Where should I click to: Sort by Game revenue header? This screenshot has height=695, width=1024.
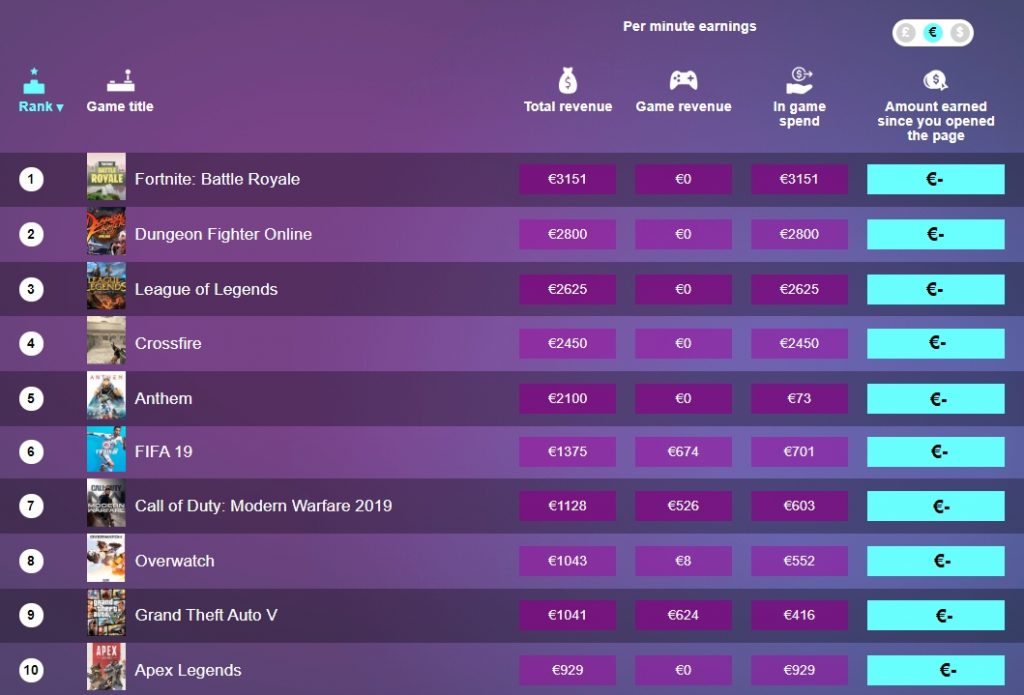[x=683, y=106]
